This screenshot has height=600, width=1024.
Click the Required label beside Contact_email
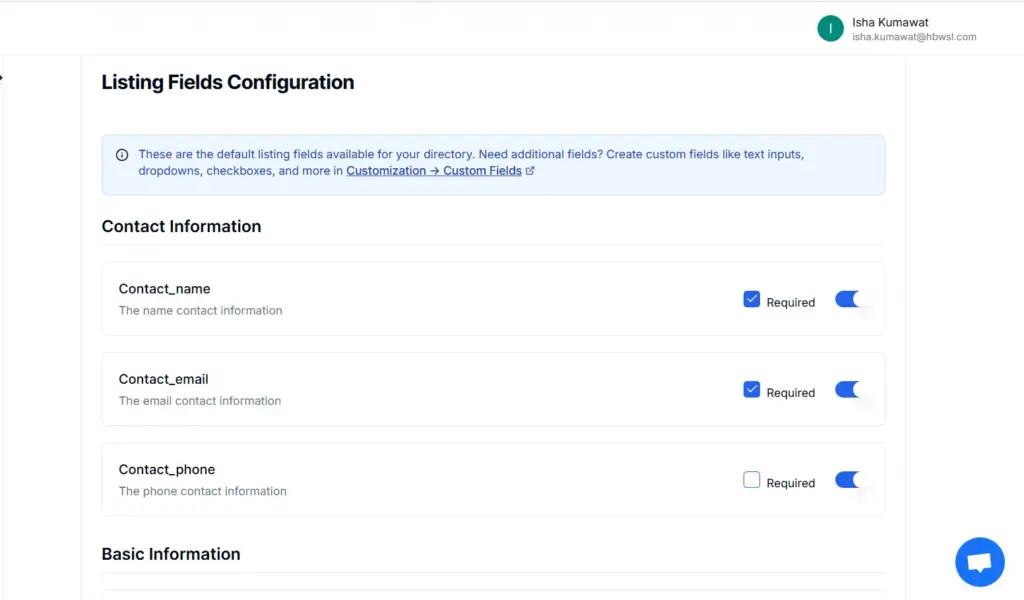790,393
